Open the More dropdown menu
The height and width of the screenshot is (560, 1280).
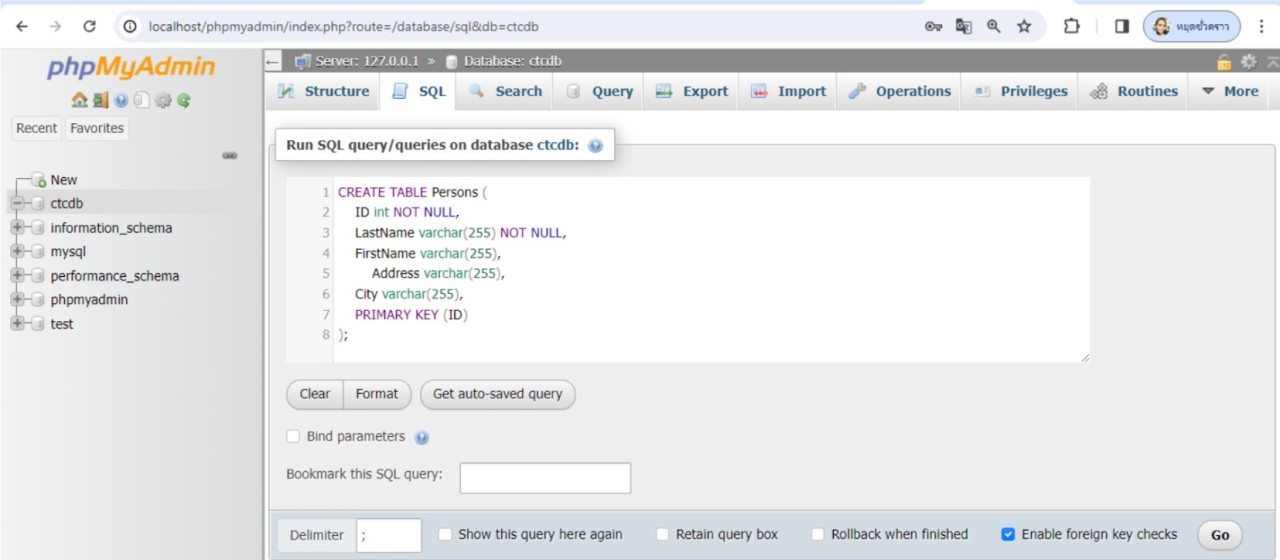point(1229,91)
